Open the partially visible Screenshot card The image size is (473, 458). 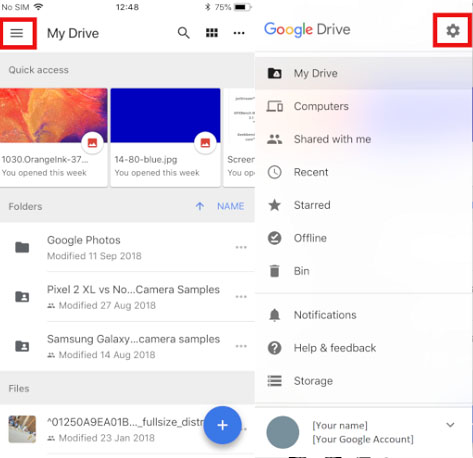coord(239,137)
